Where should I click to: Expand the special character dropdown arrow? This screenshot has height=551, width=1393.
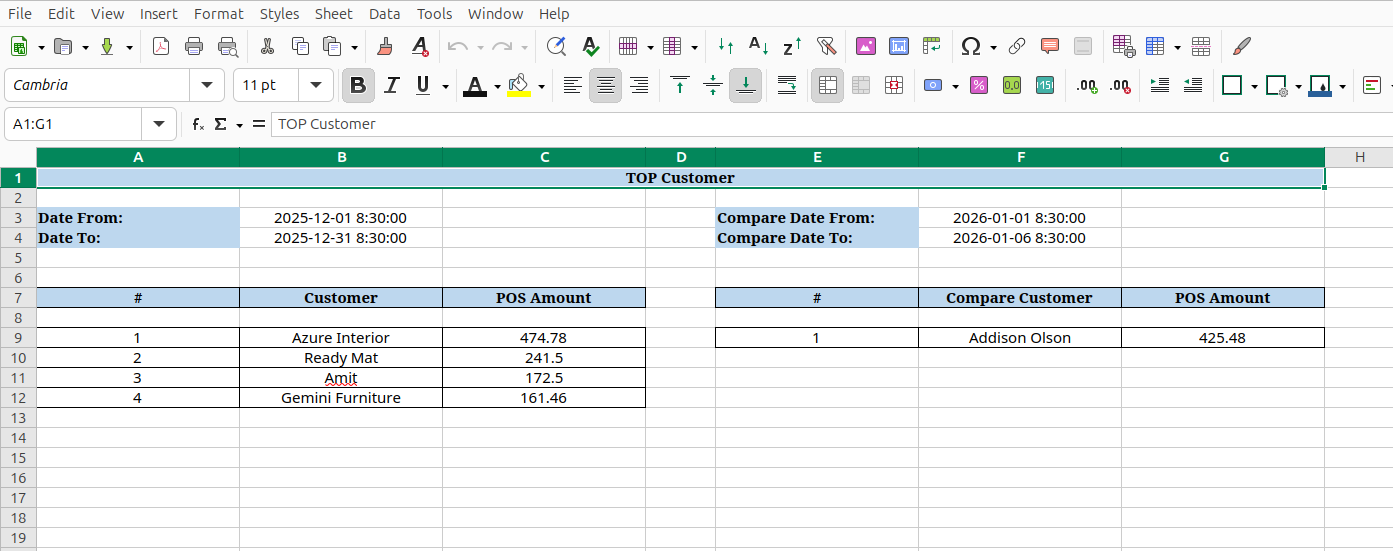pos(993,46)
